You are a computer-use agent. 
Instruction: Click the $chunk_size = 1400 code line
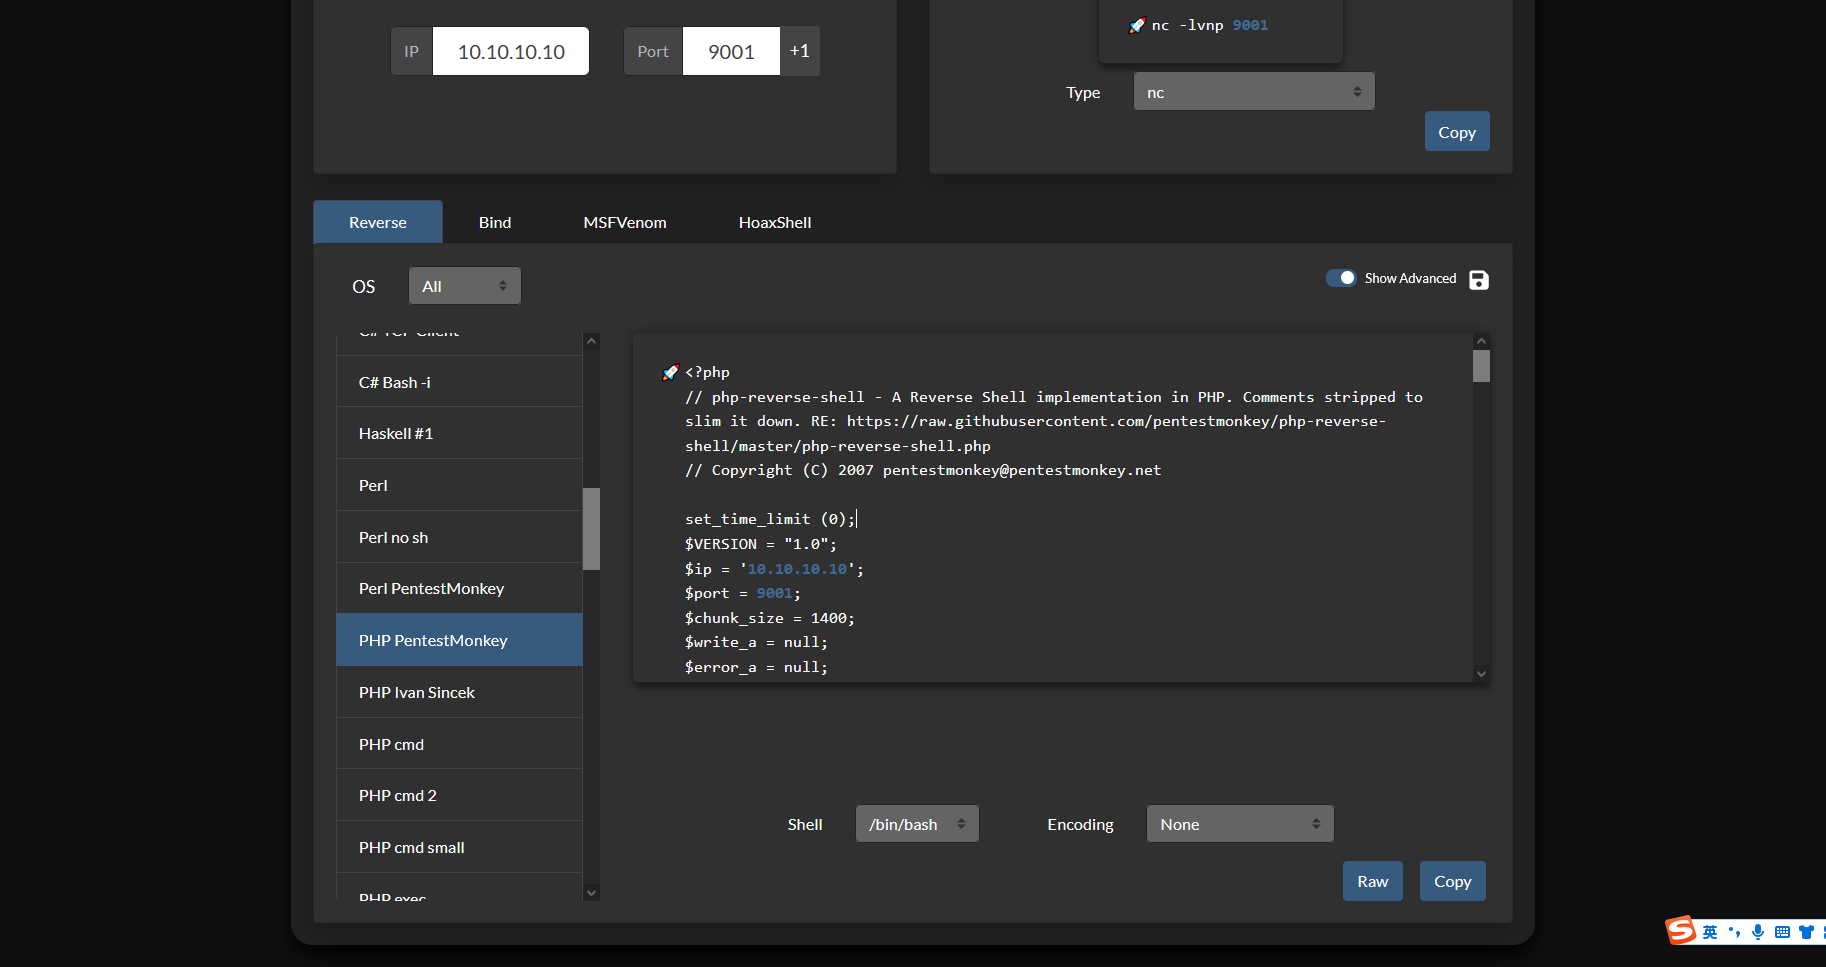[x=770, y=618]
